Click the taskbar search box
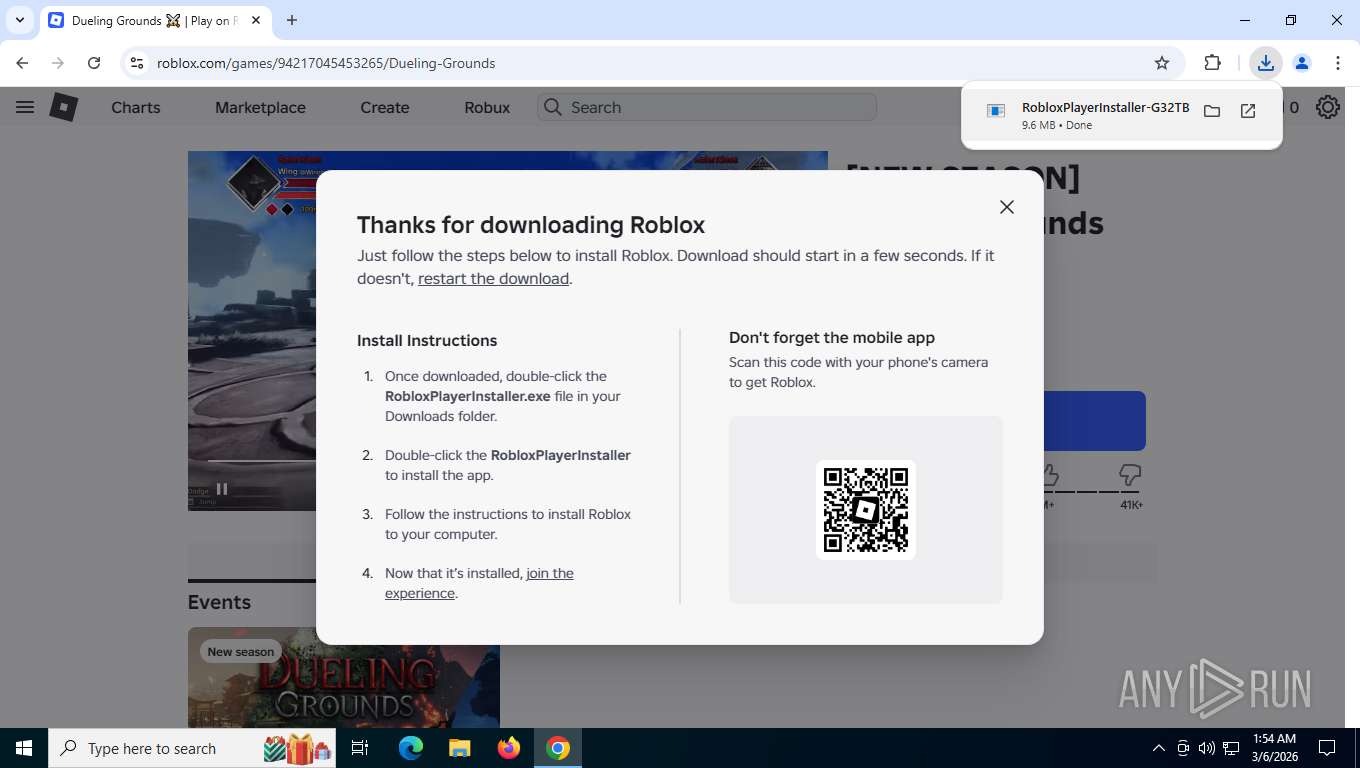This screenshot has height=768, width=1360. pyautogui.click(x=193, y=748)
